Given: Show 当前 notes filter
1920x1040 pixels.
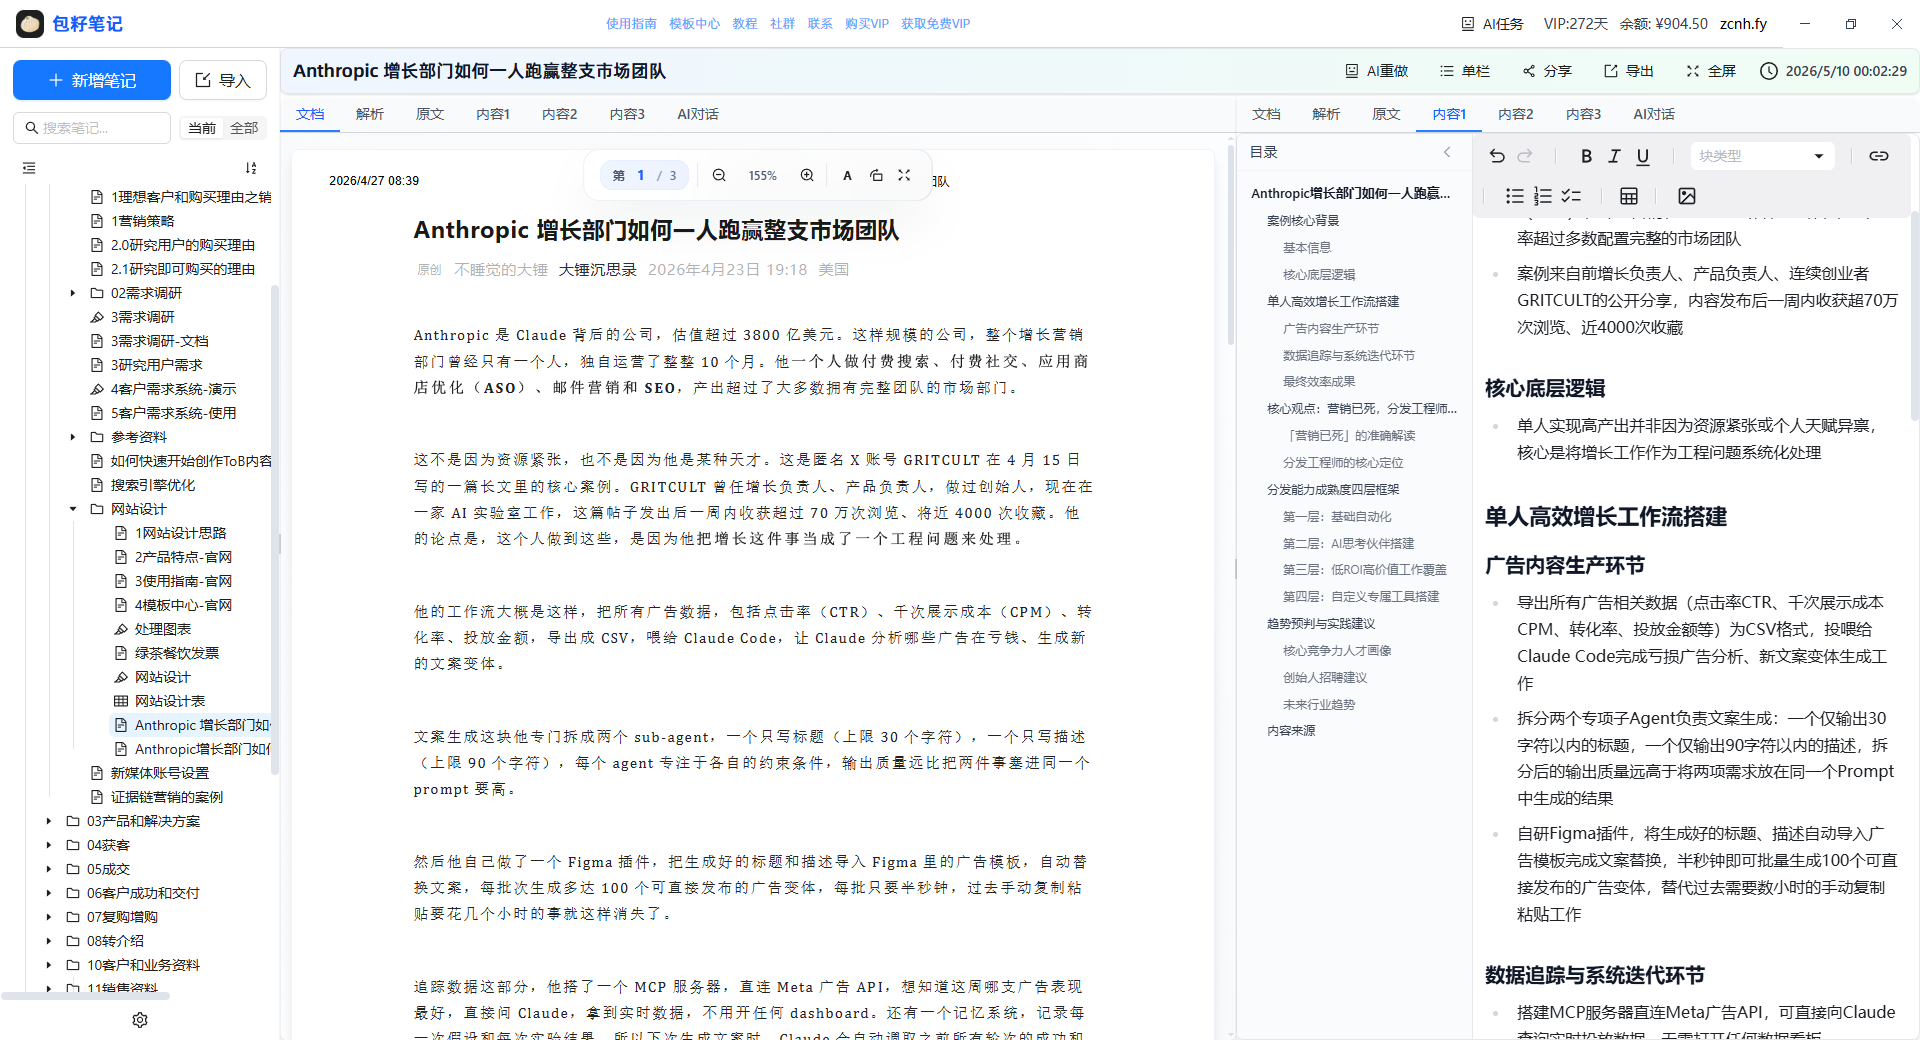Looking at the screenshot, I should click(x=202, y=128).
